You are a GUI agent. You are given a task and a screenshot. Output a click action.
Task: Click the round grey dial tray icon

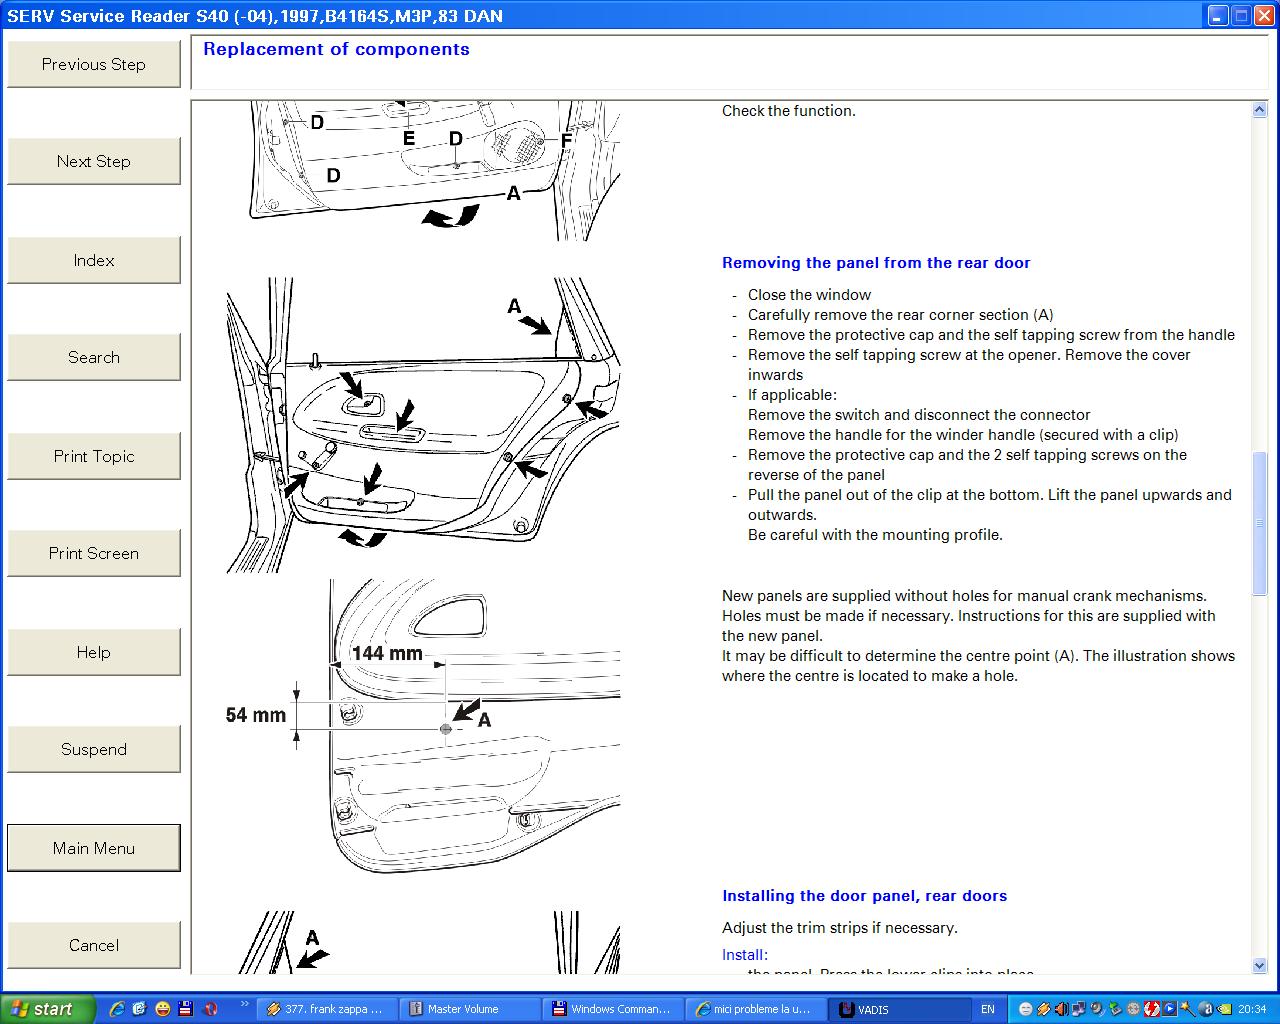1133,1009
